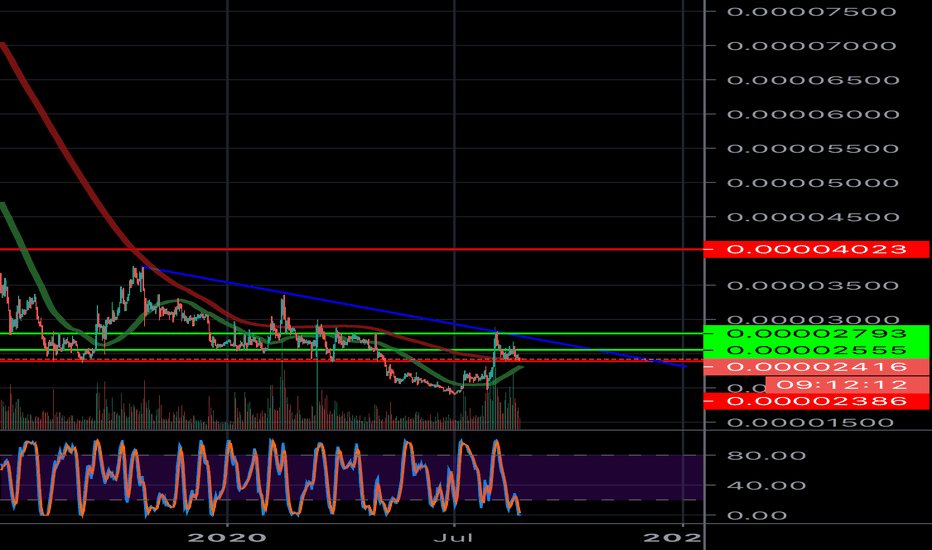This screenshot has height=550, width=932.
Task: Click the 0.00003500 price scale value
Action: coord(813,285)
